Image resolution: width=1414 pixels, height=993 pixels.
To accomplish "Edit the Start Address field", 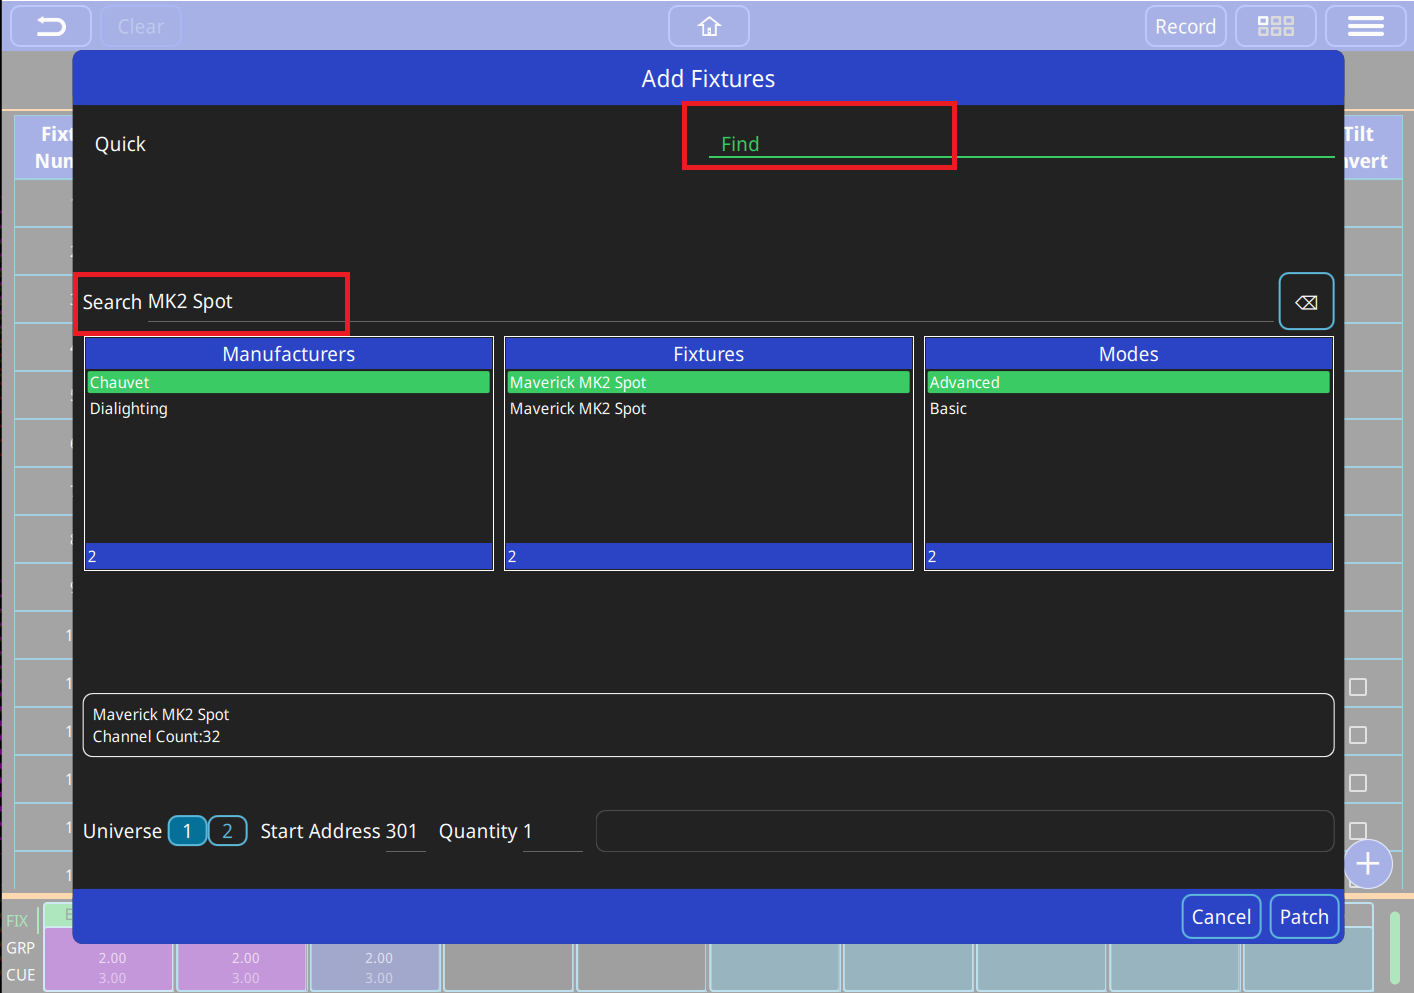I will click(x=402, y=832).
